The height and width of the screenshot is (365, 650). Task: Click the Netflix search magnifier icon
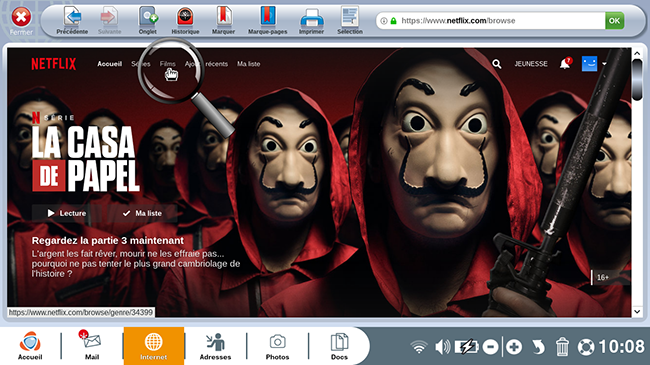[x=497, y=64]
